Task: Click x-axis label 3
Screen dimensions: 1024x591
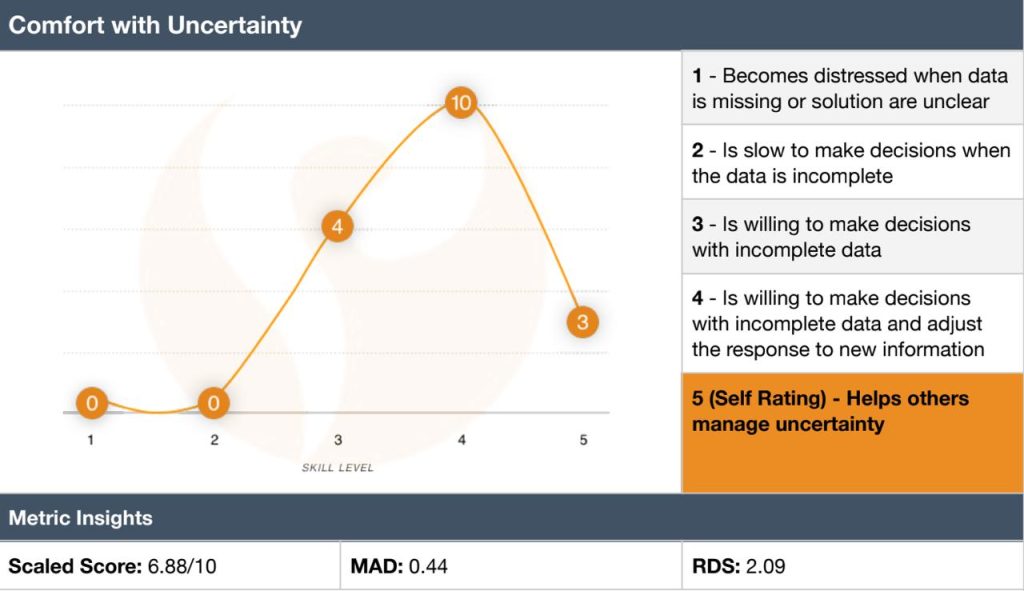Action: point(338,439)
